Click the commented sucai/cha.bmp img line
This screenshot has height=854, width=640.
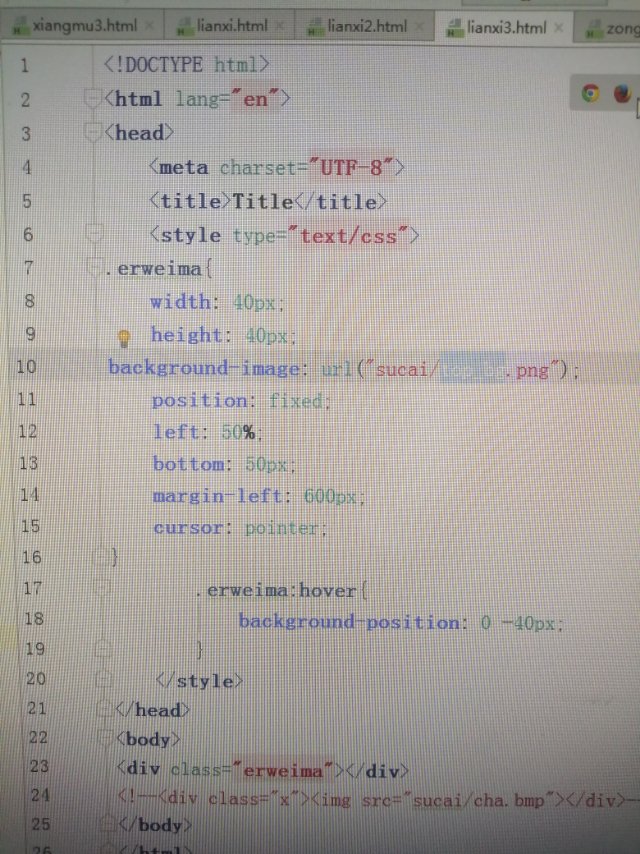(378, 800)
